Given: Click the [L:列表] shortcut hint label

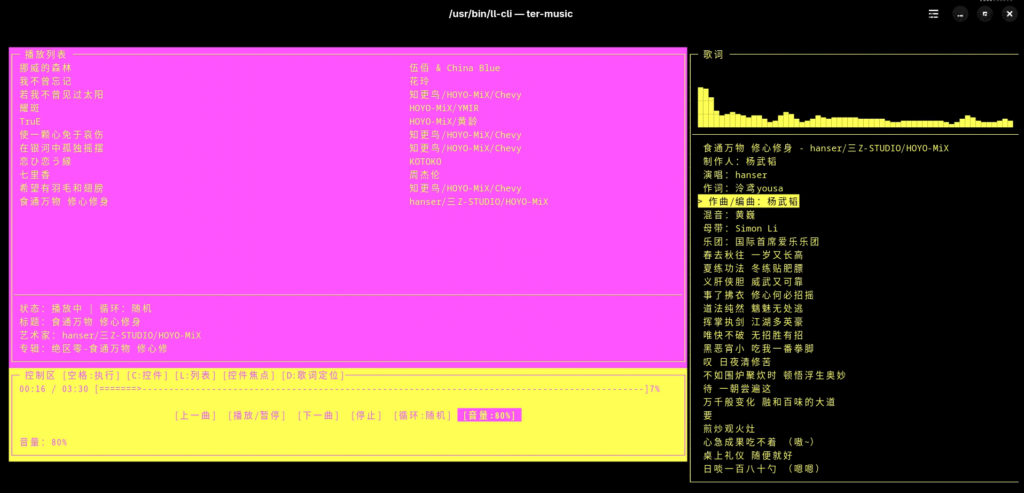Looking at the screenshot, I should pyautogui.click(x=195, y=375).
